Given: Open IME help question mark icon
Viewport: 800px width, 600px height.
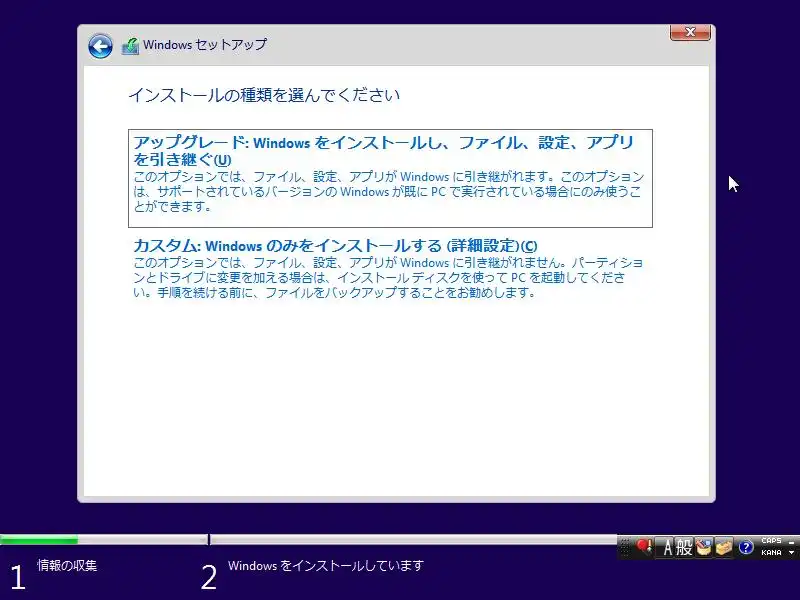Looking at the screenshot, I should click(x=745, y=548).
